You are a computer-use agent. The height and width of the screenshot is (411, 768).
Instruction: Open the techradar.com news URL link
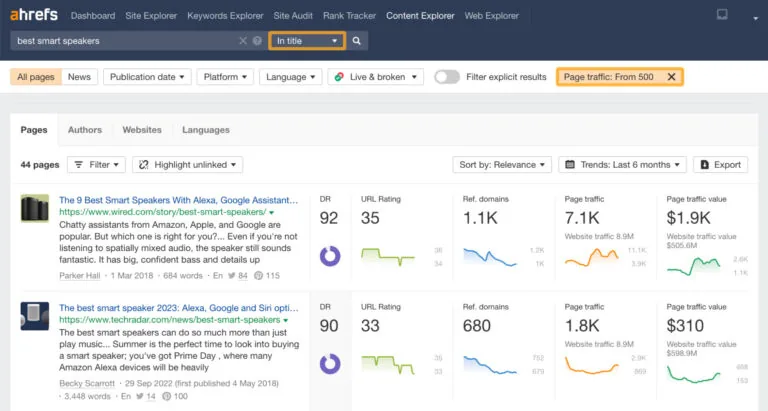coord(169,320)
